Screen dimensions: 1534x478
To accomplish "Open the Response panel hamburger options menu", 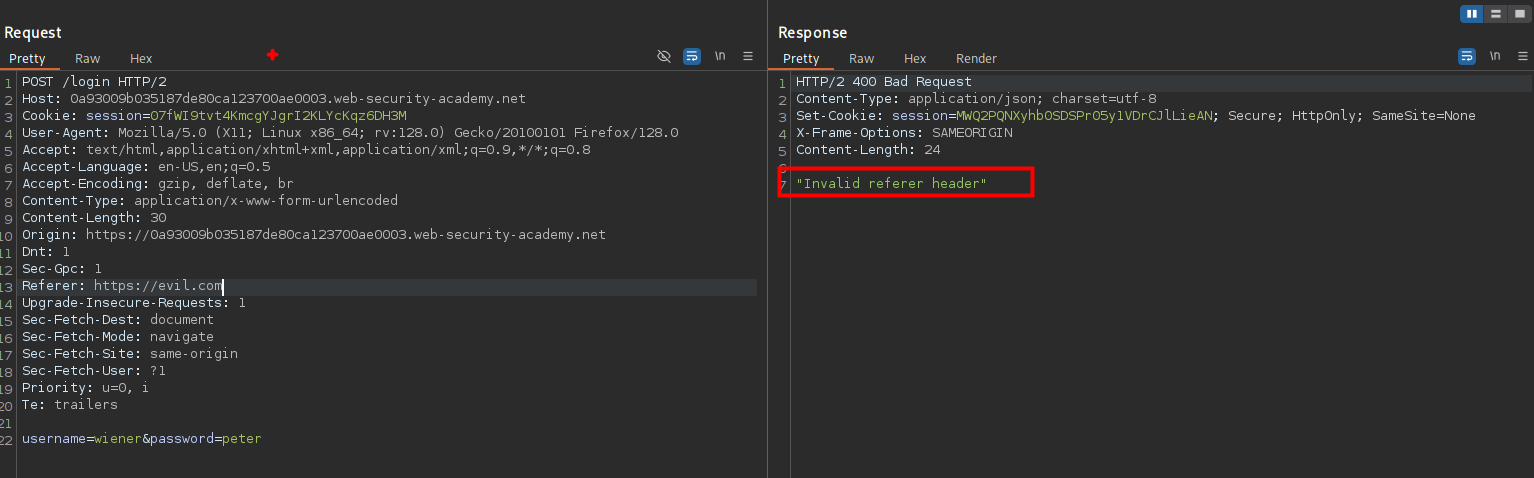I will point(1522,57).
